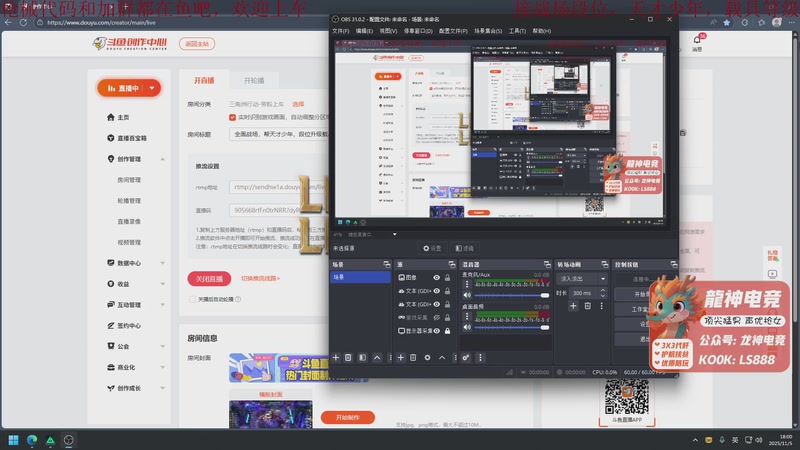The width and height of the screenshot is (800, 450).
Task: Adjust the 桌面音频 volume slider
Action: point(510,328)
